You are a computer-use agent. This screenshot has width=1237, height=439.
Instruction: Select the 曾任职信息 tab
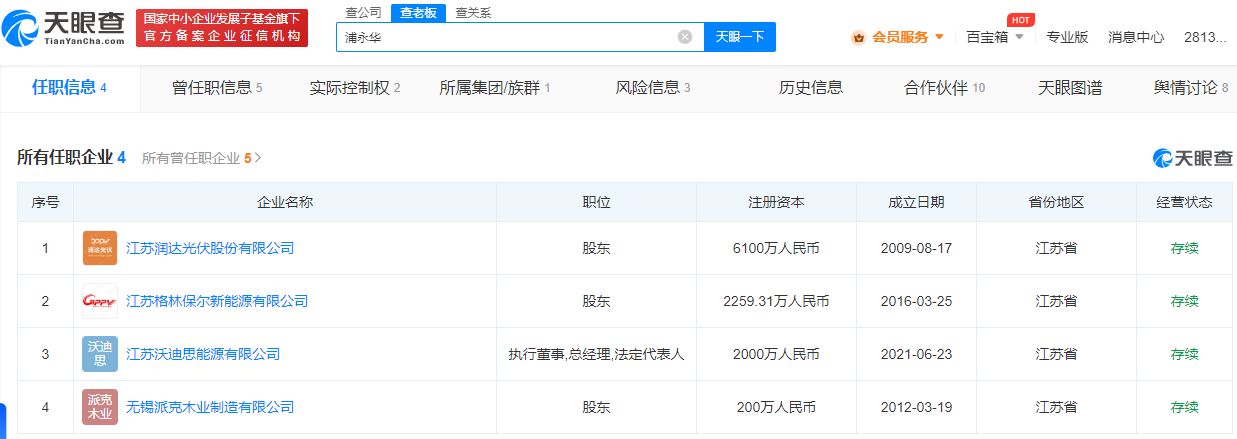[217, 88]
